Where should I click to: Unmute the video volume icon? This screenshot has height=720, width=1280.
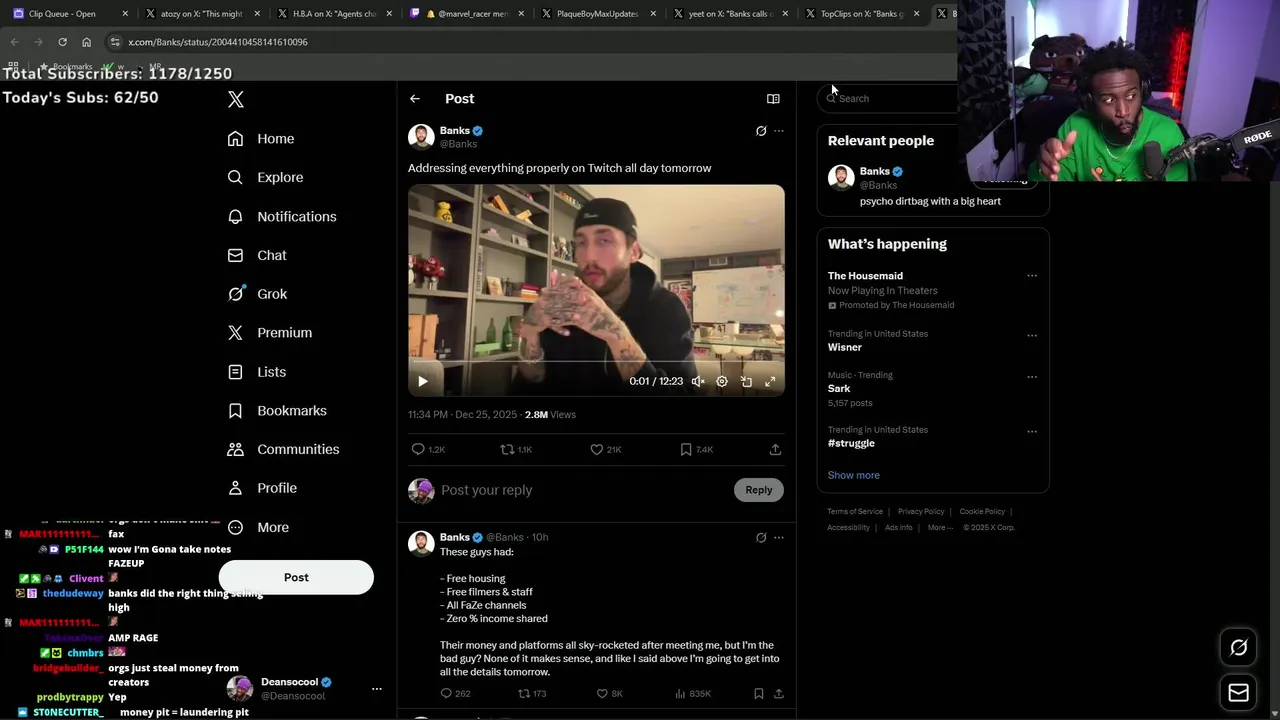698,381
